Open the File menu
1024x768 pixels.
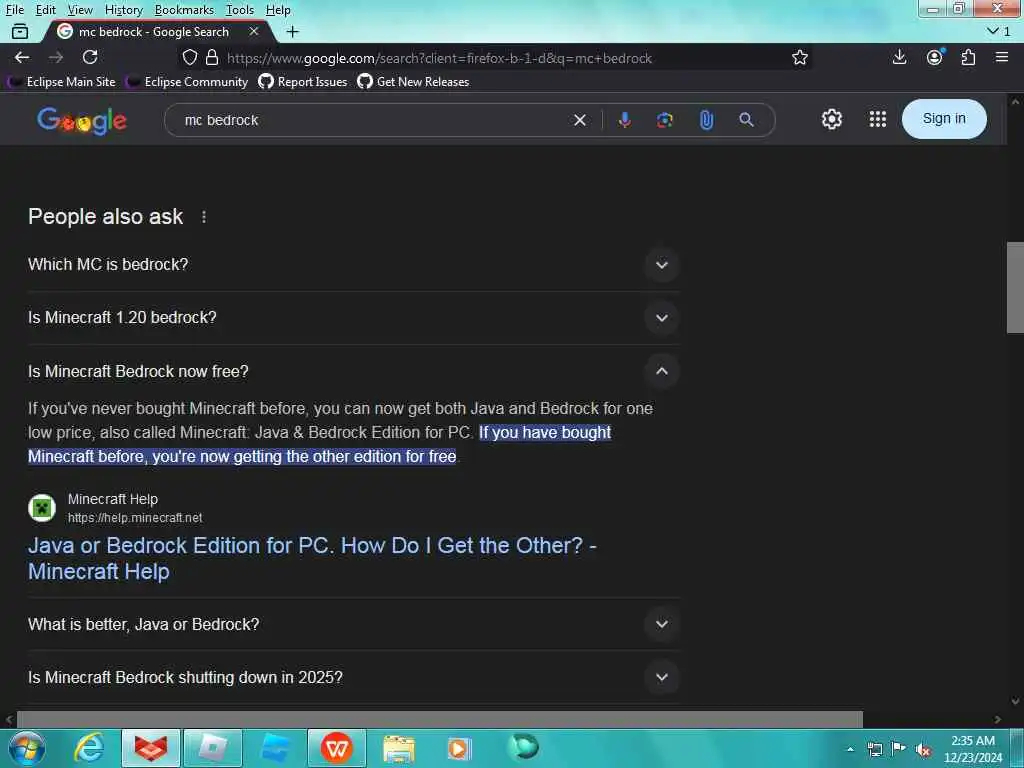click(14, 10)
